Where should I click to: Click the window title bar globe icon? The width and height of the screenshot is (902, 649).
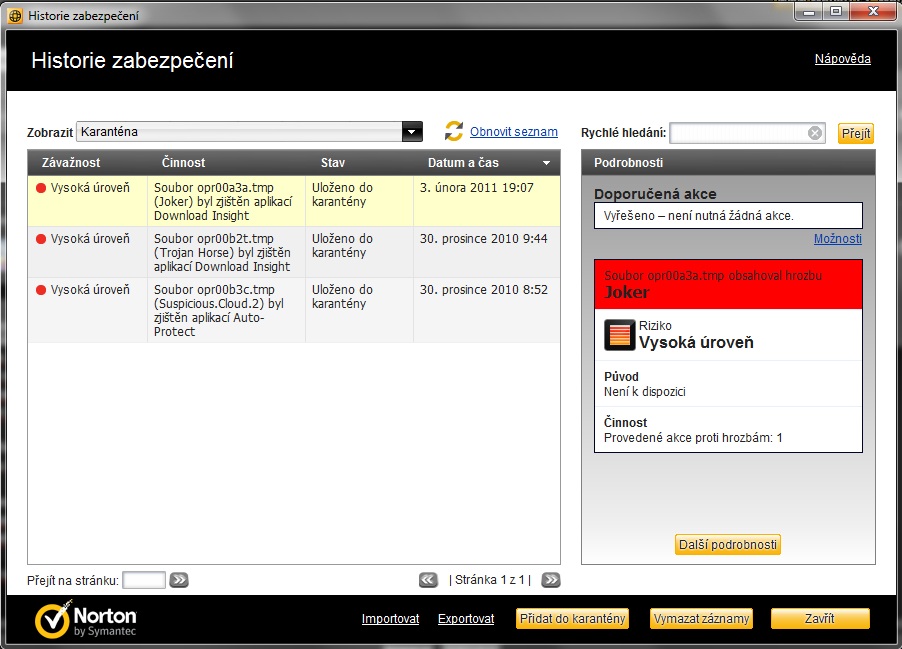(15, 16)
